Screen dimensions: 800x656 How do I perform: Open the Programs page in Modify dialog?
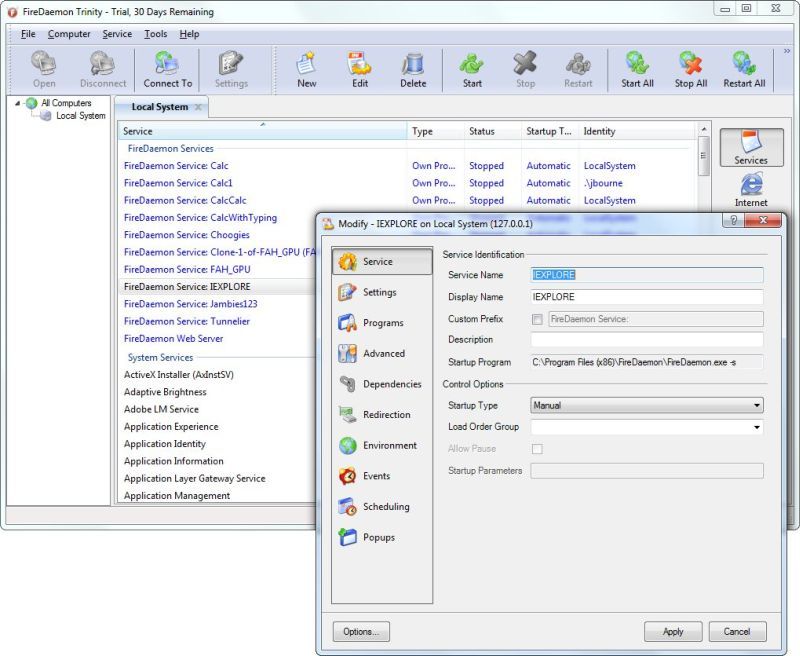point(382,323)
